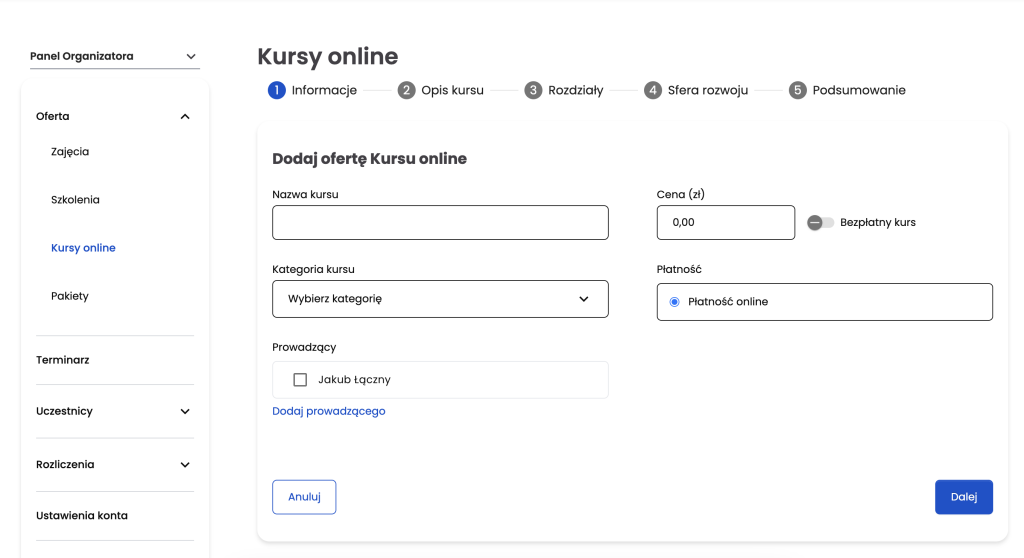
Task: Open Zajęcia in the sidebar
Action: [70, 152]
